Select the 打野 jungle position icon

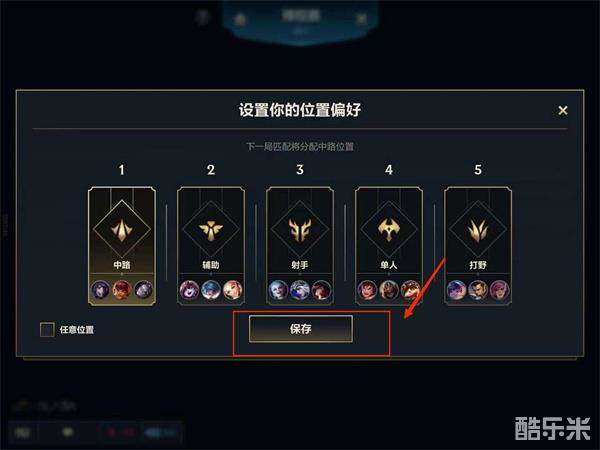(x=478, y=230)
